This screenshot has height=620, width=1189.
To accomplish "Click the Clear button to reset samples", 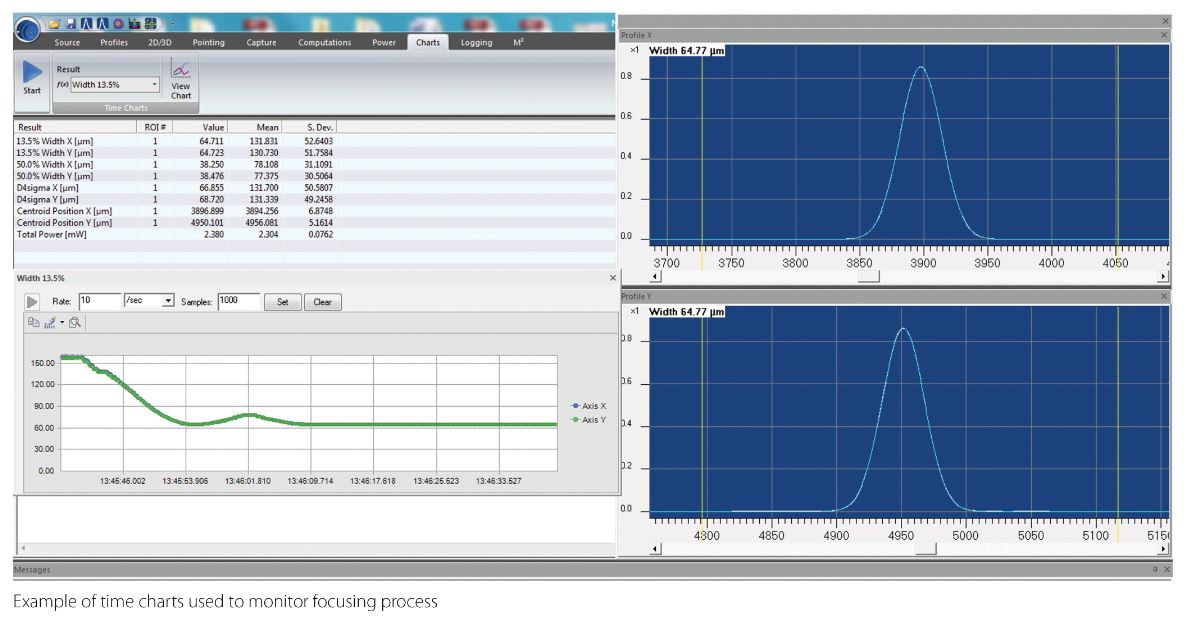I will [x=322, y=301].
